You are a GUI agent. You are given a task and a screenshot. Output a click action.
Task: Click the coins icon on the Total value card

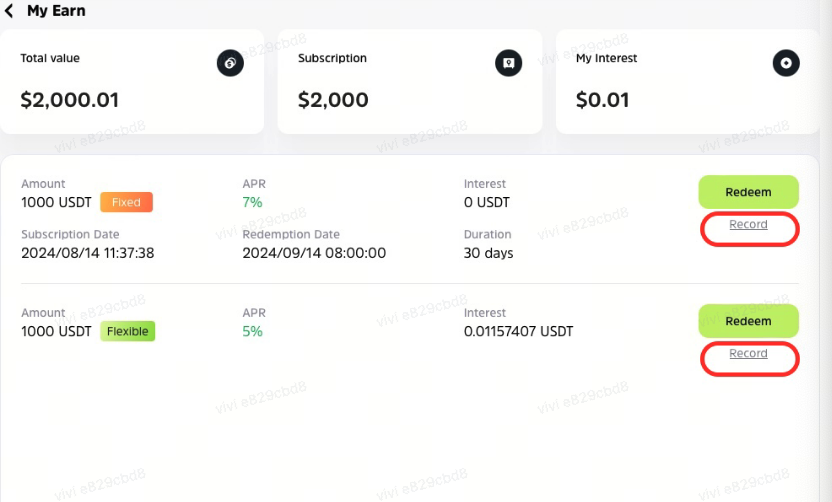point(230,64)
